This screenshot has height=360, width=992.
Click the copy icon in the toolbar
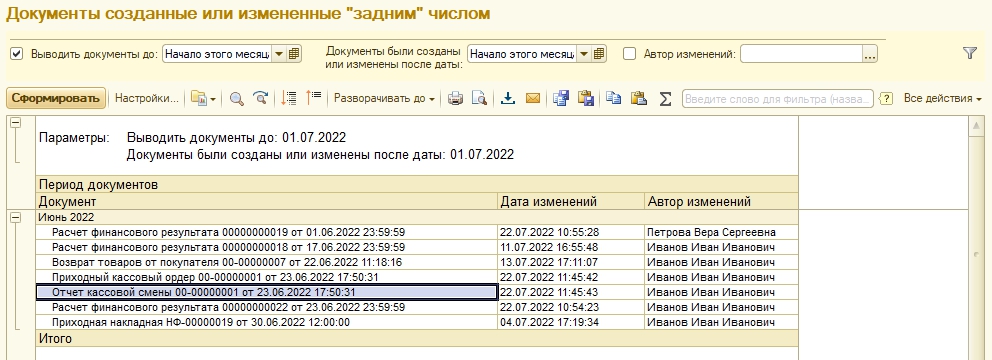[x=613, y=98]
